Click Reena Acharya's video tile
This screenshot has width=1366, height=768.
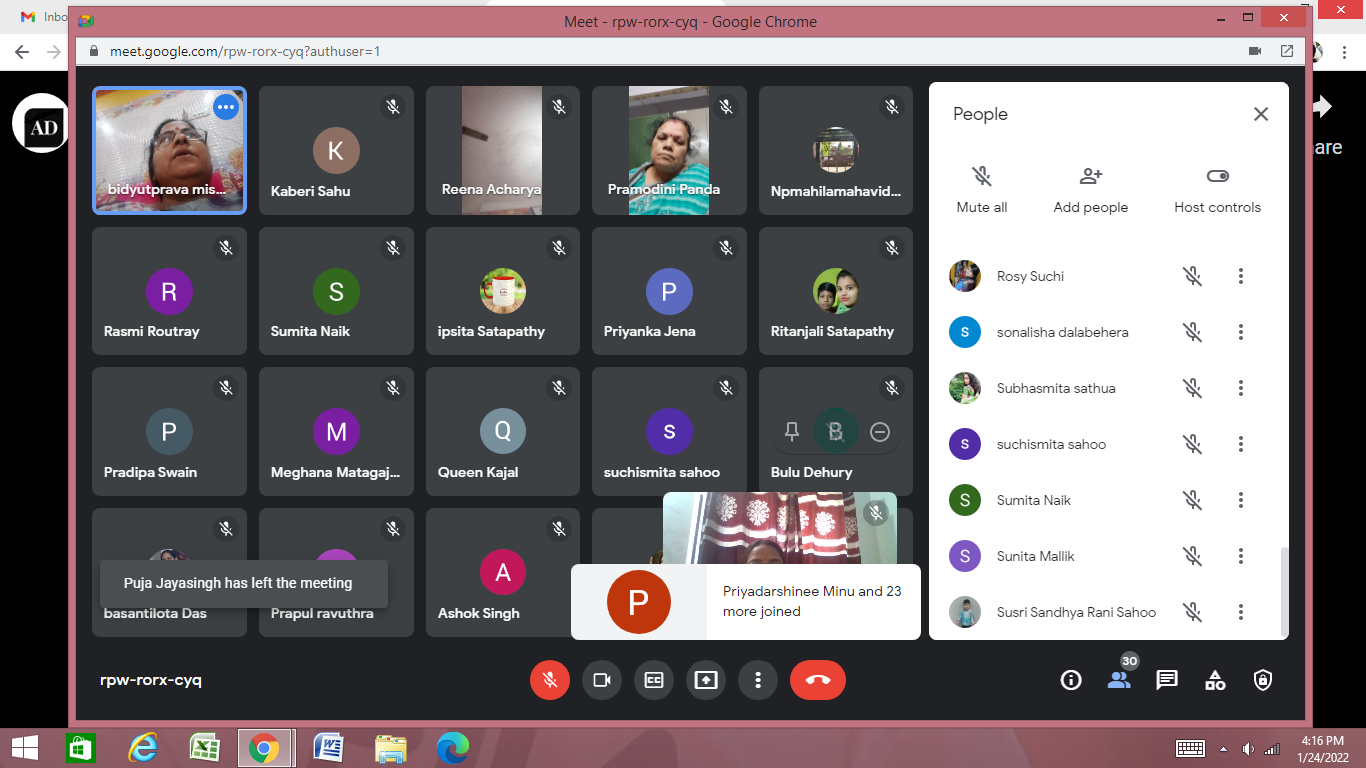502,150
